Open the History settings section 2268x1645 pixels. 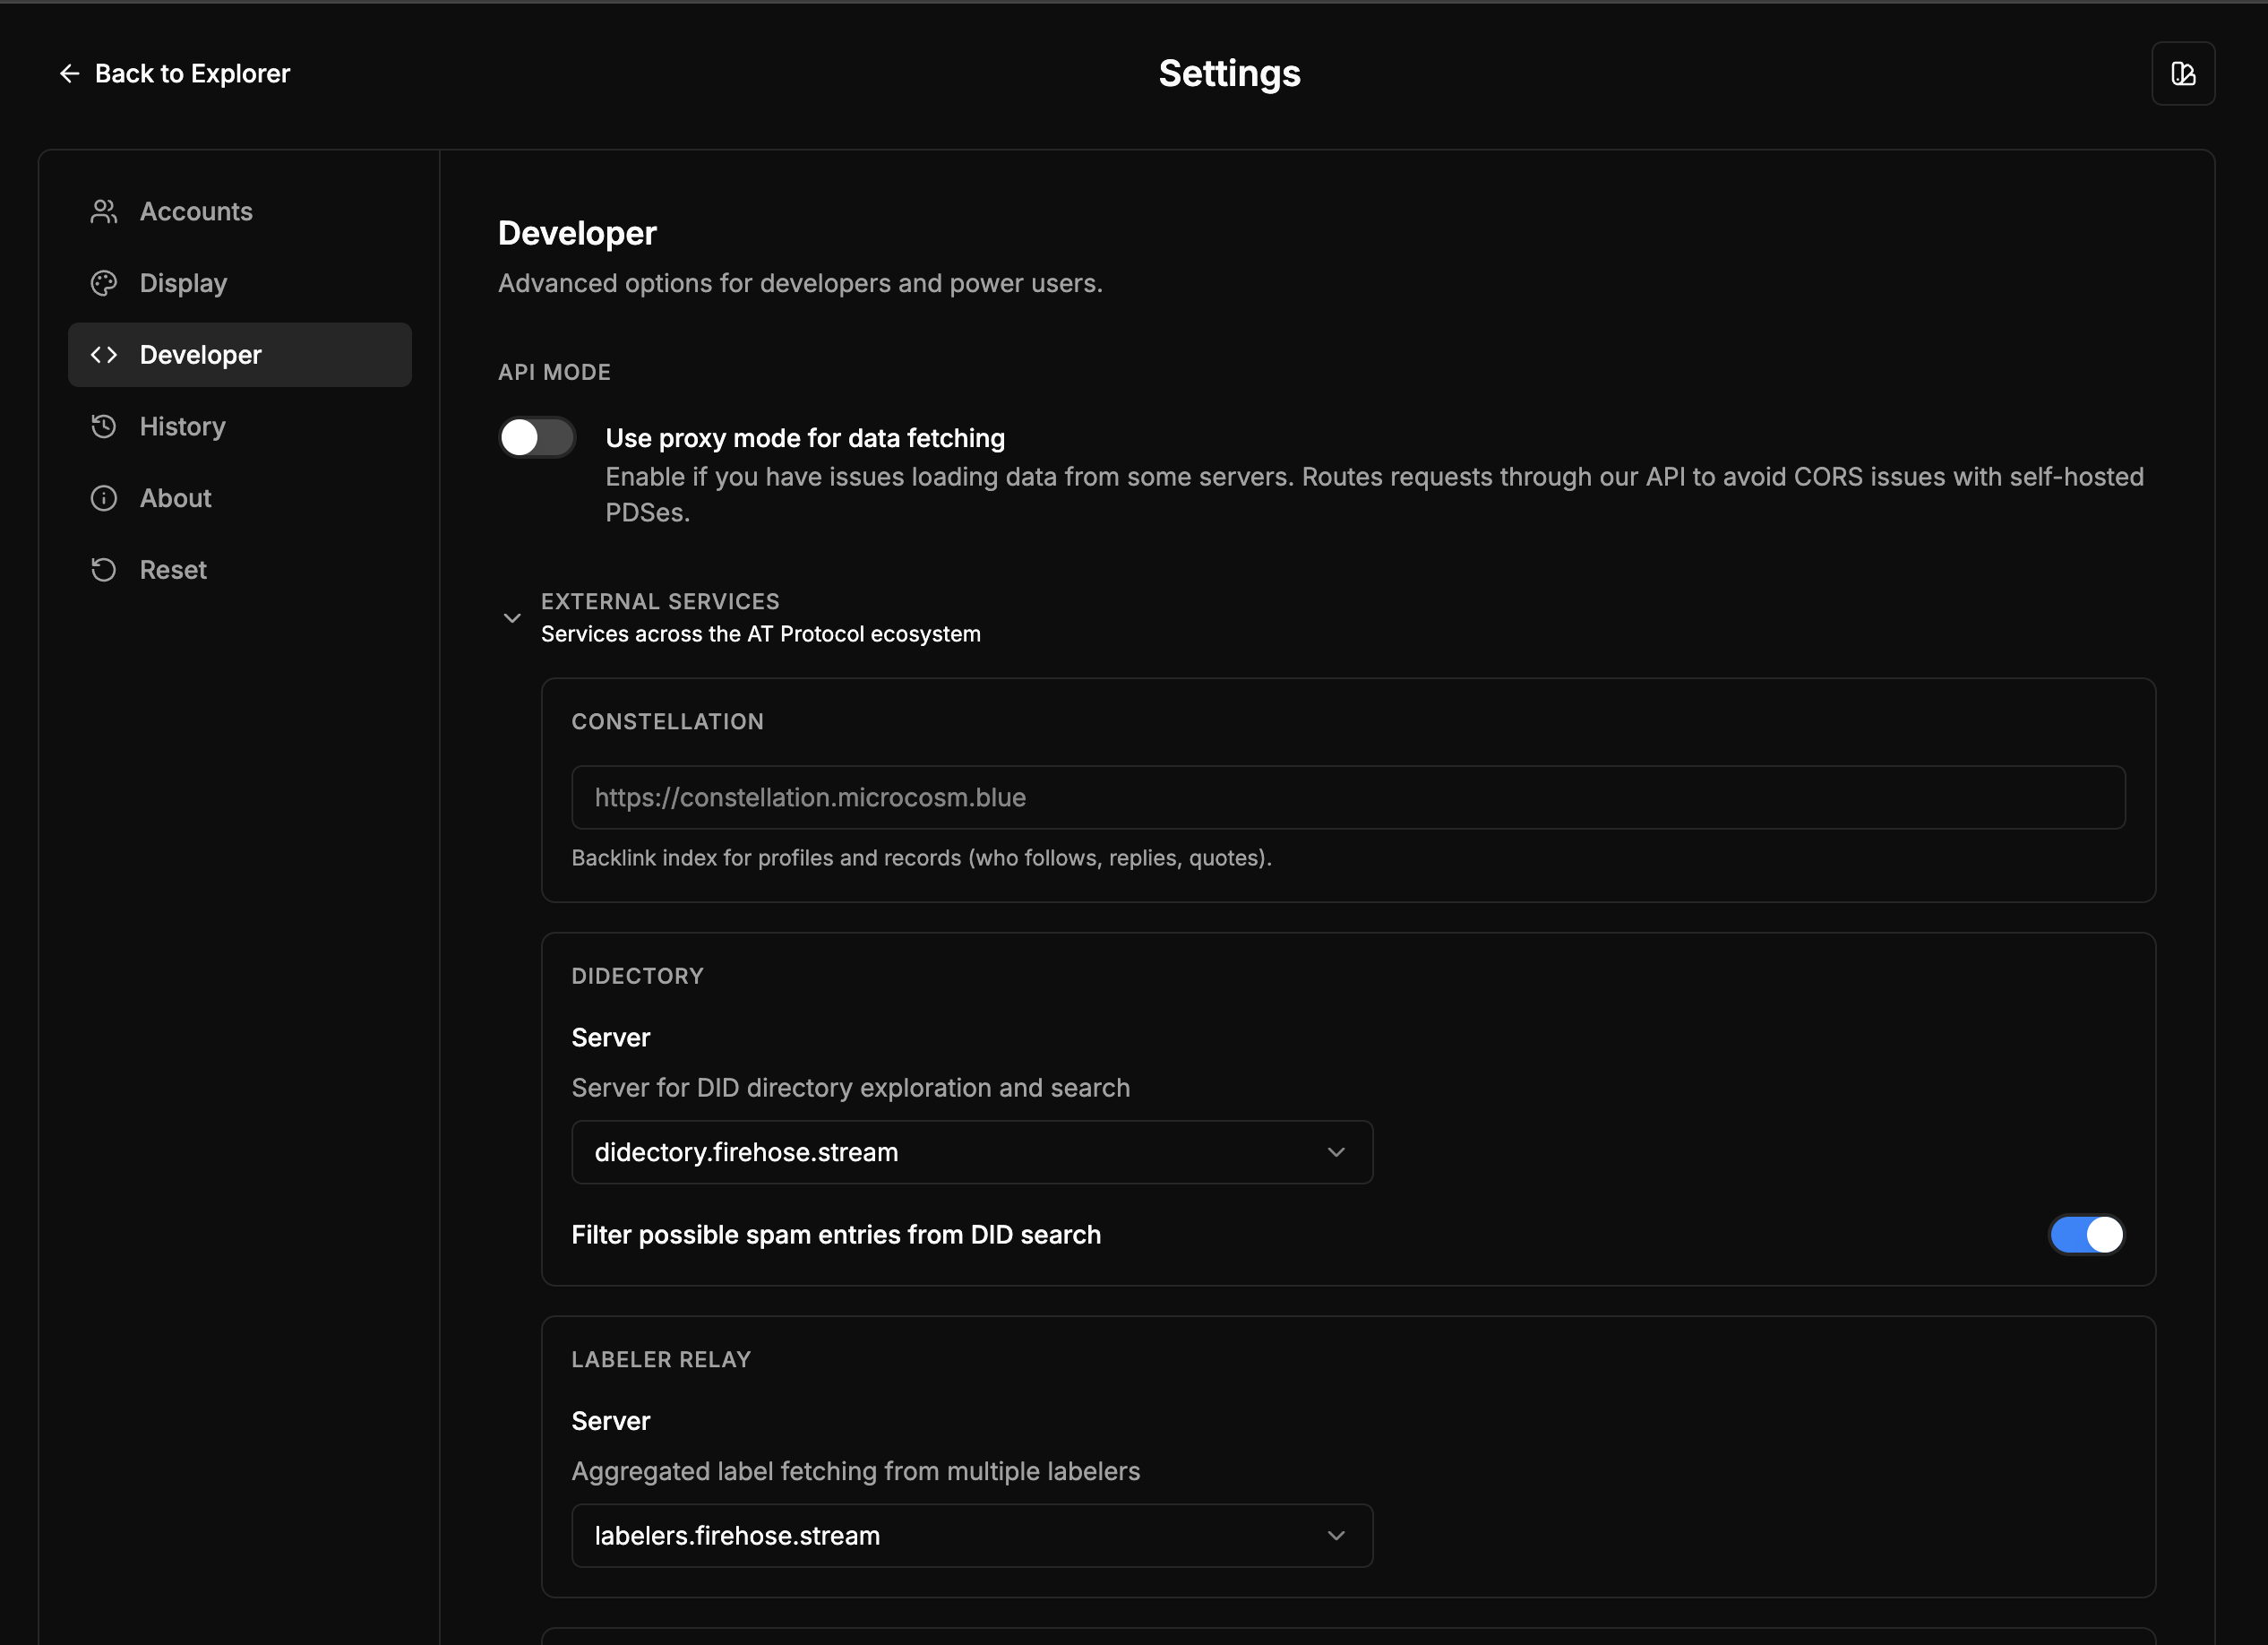183,427
